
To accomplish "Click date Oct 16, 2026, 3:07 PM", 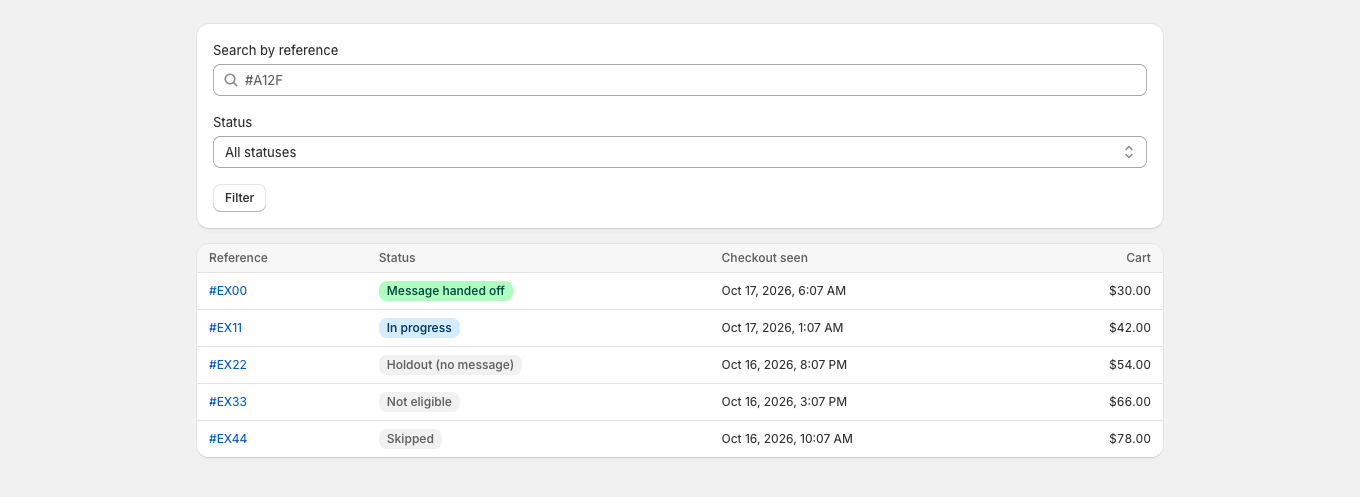I will coord(784,402).
